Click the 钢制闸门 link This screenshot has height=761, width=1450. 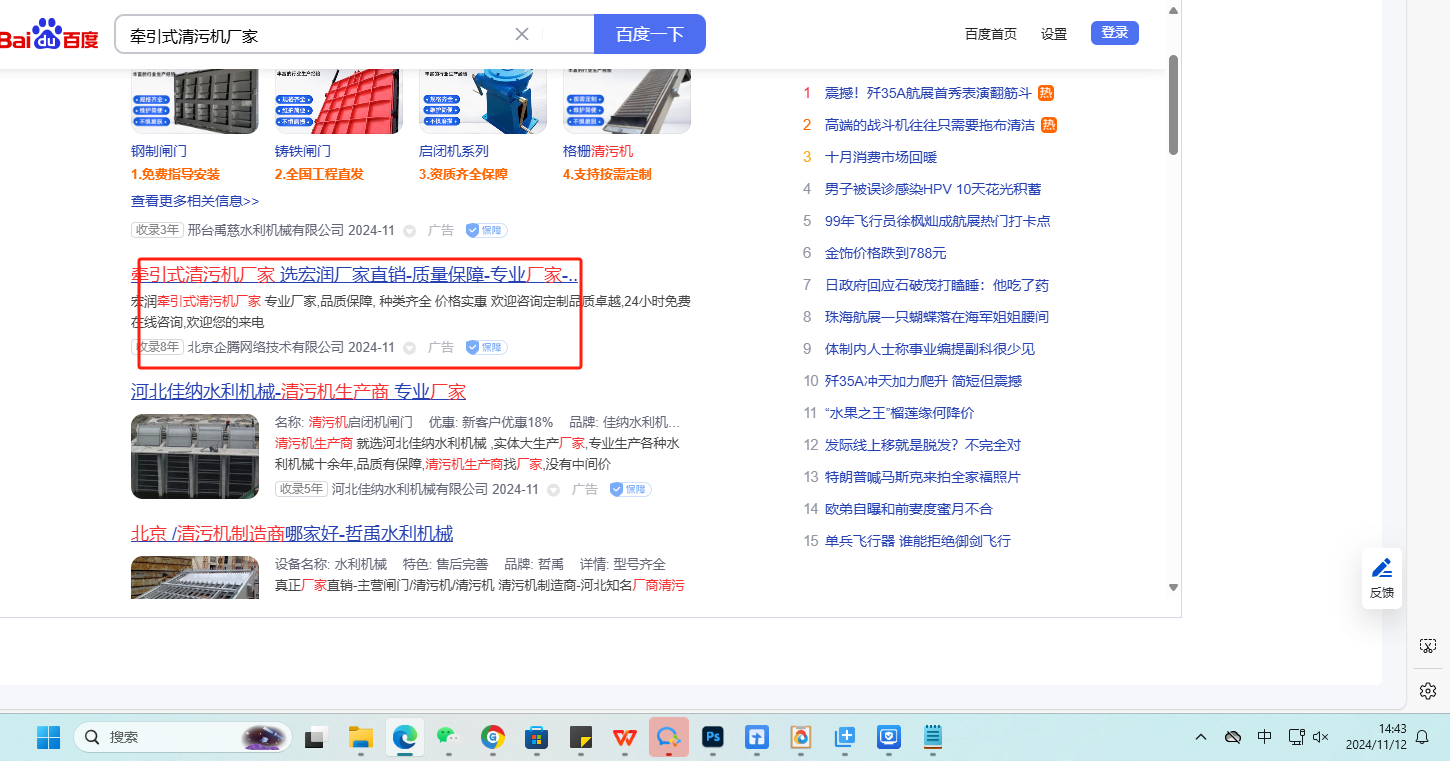159,152
